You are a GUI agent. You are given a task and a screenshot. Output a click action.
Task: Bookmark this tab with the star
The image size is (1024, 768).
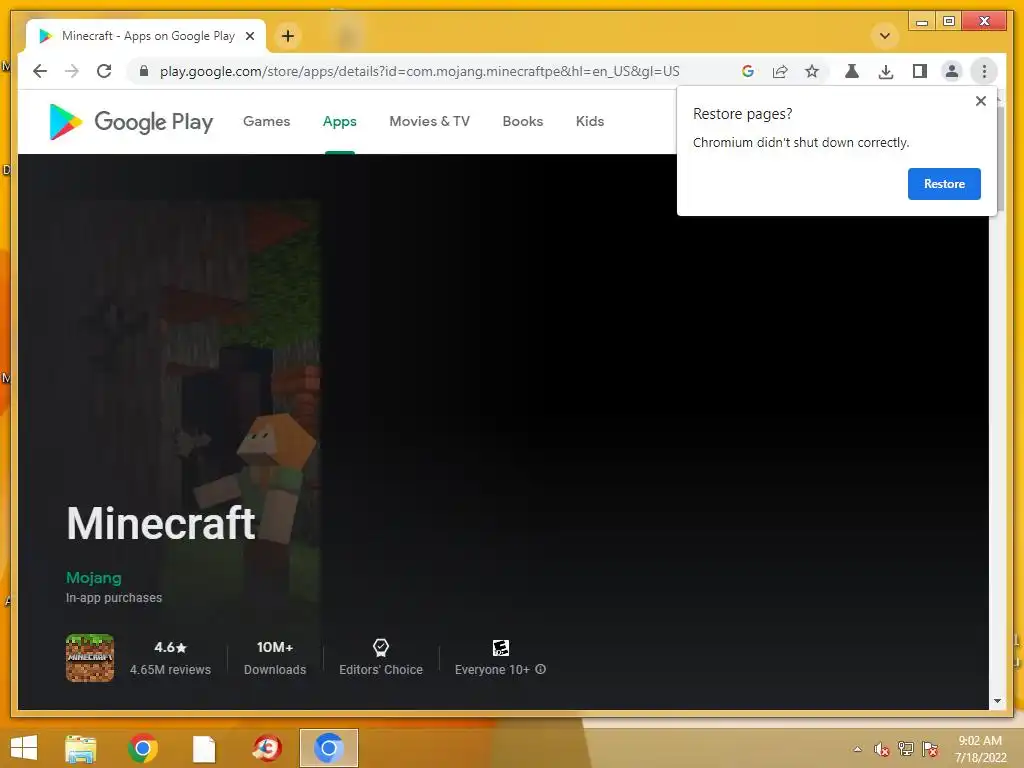(x=812, y=71)
